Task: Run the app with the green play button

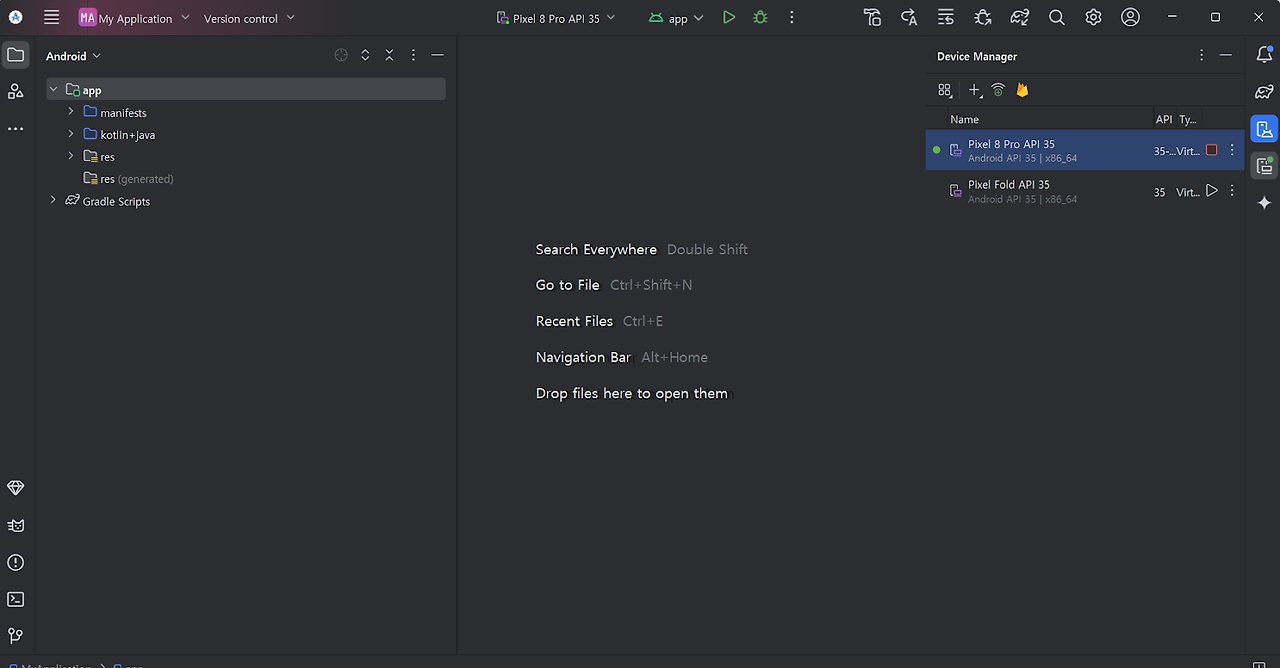Action: [x=729, y=17]
